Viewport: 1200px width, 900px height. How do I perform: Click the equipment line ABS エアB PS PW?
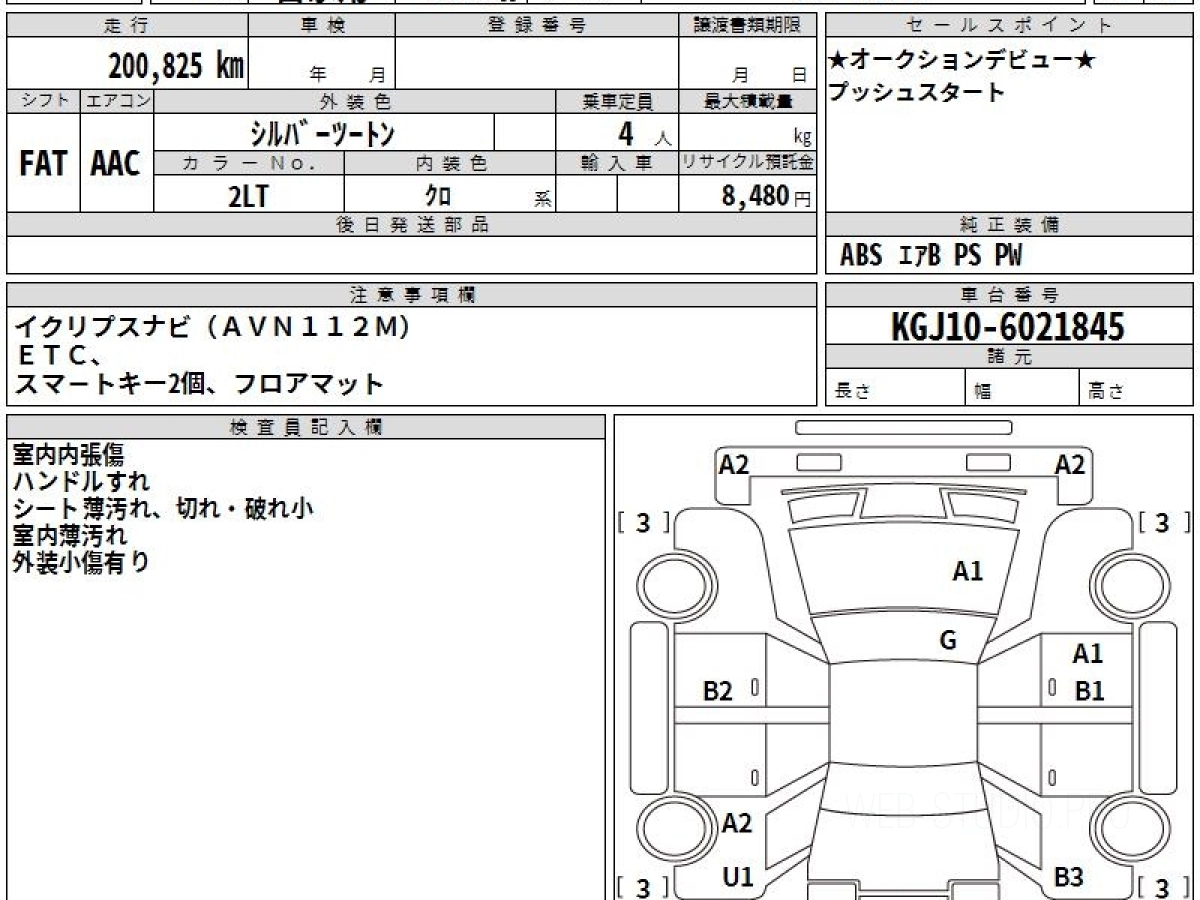(x=931, y=256)
